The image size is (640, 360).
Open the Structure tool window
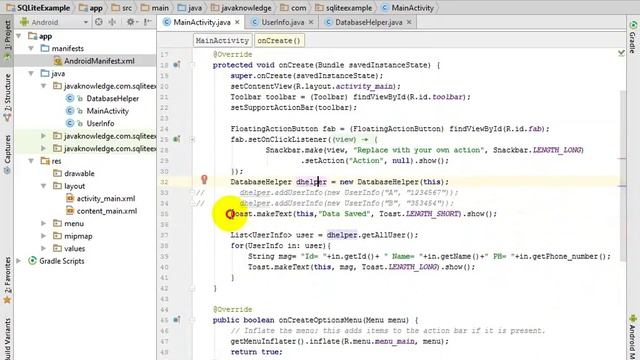(x=7, y=97)
